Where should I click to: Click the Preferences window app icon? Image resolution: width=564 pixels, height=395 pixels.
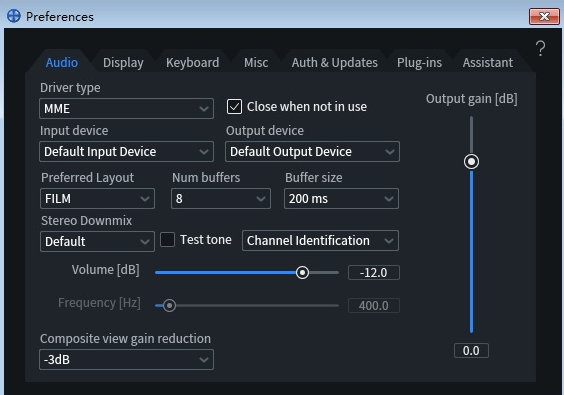click(14, 16)
